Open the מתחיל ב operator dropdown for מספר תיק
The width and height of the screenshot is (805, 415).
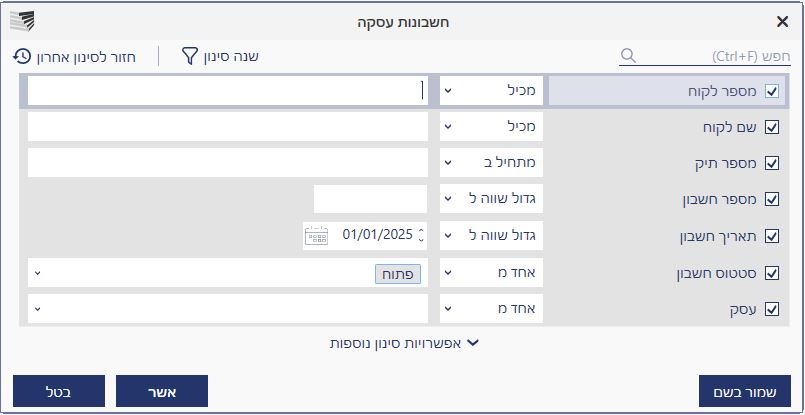coord(491,163)
